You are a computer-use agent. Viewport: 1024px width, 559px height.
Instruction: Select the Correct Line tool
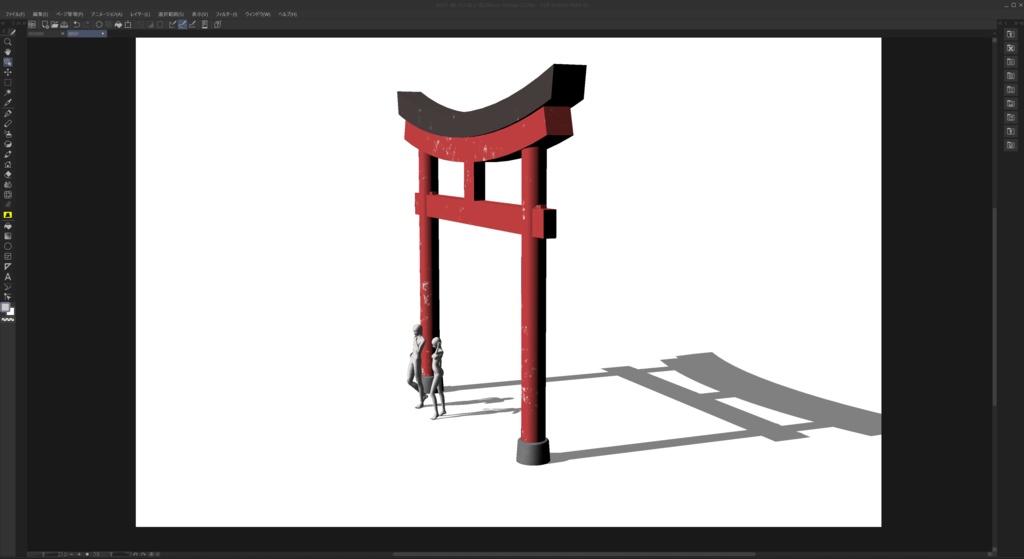click(8, 296)
